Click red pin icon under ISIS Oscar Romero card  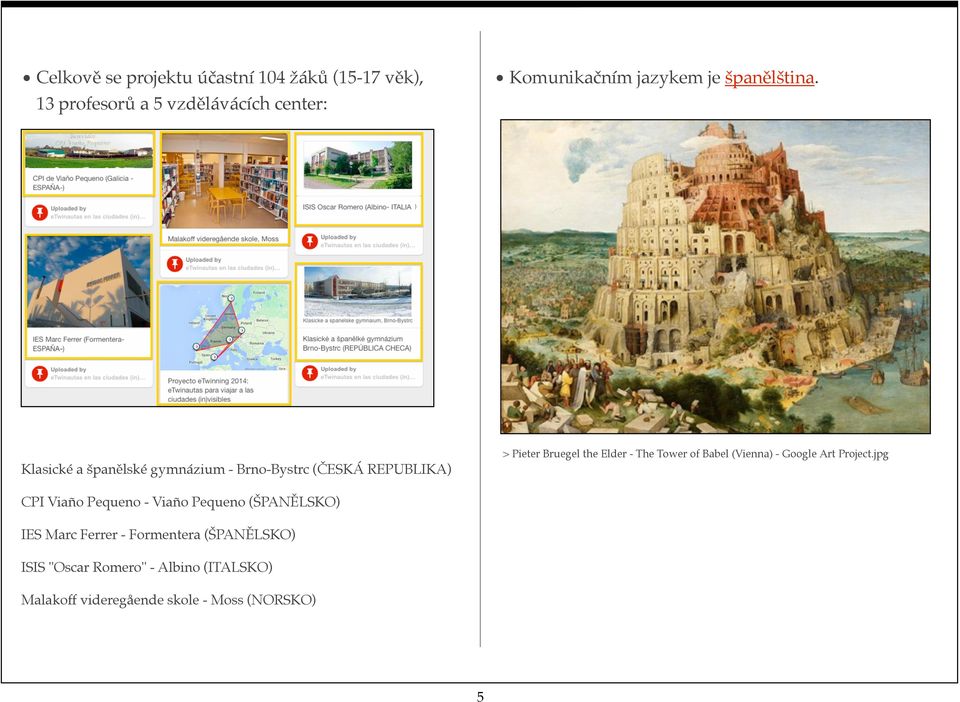pos(310,241)
